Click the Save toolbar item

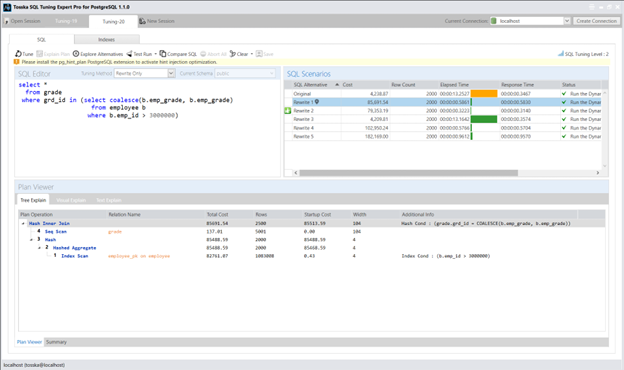(265, 54)
